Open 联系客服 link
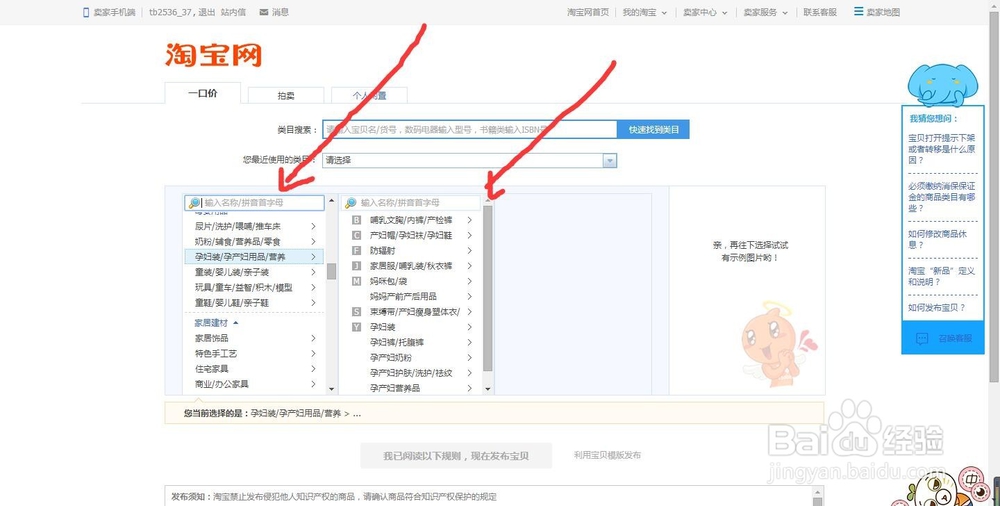 820,12
